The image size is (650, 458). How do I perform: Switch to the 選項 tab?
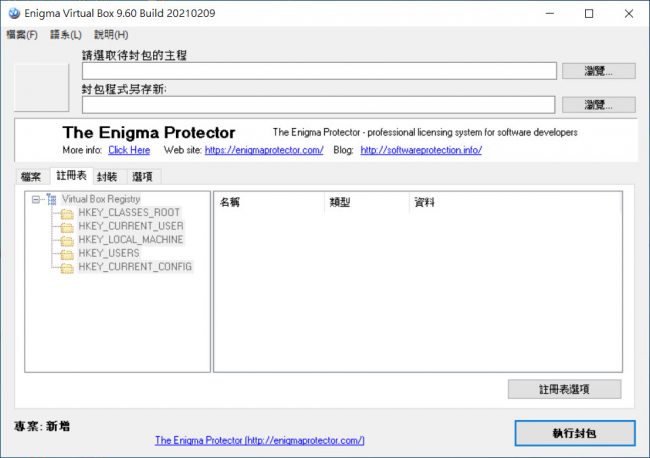click(142, 177)
